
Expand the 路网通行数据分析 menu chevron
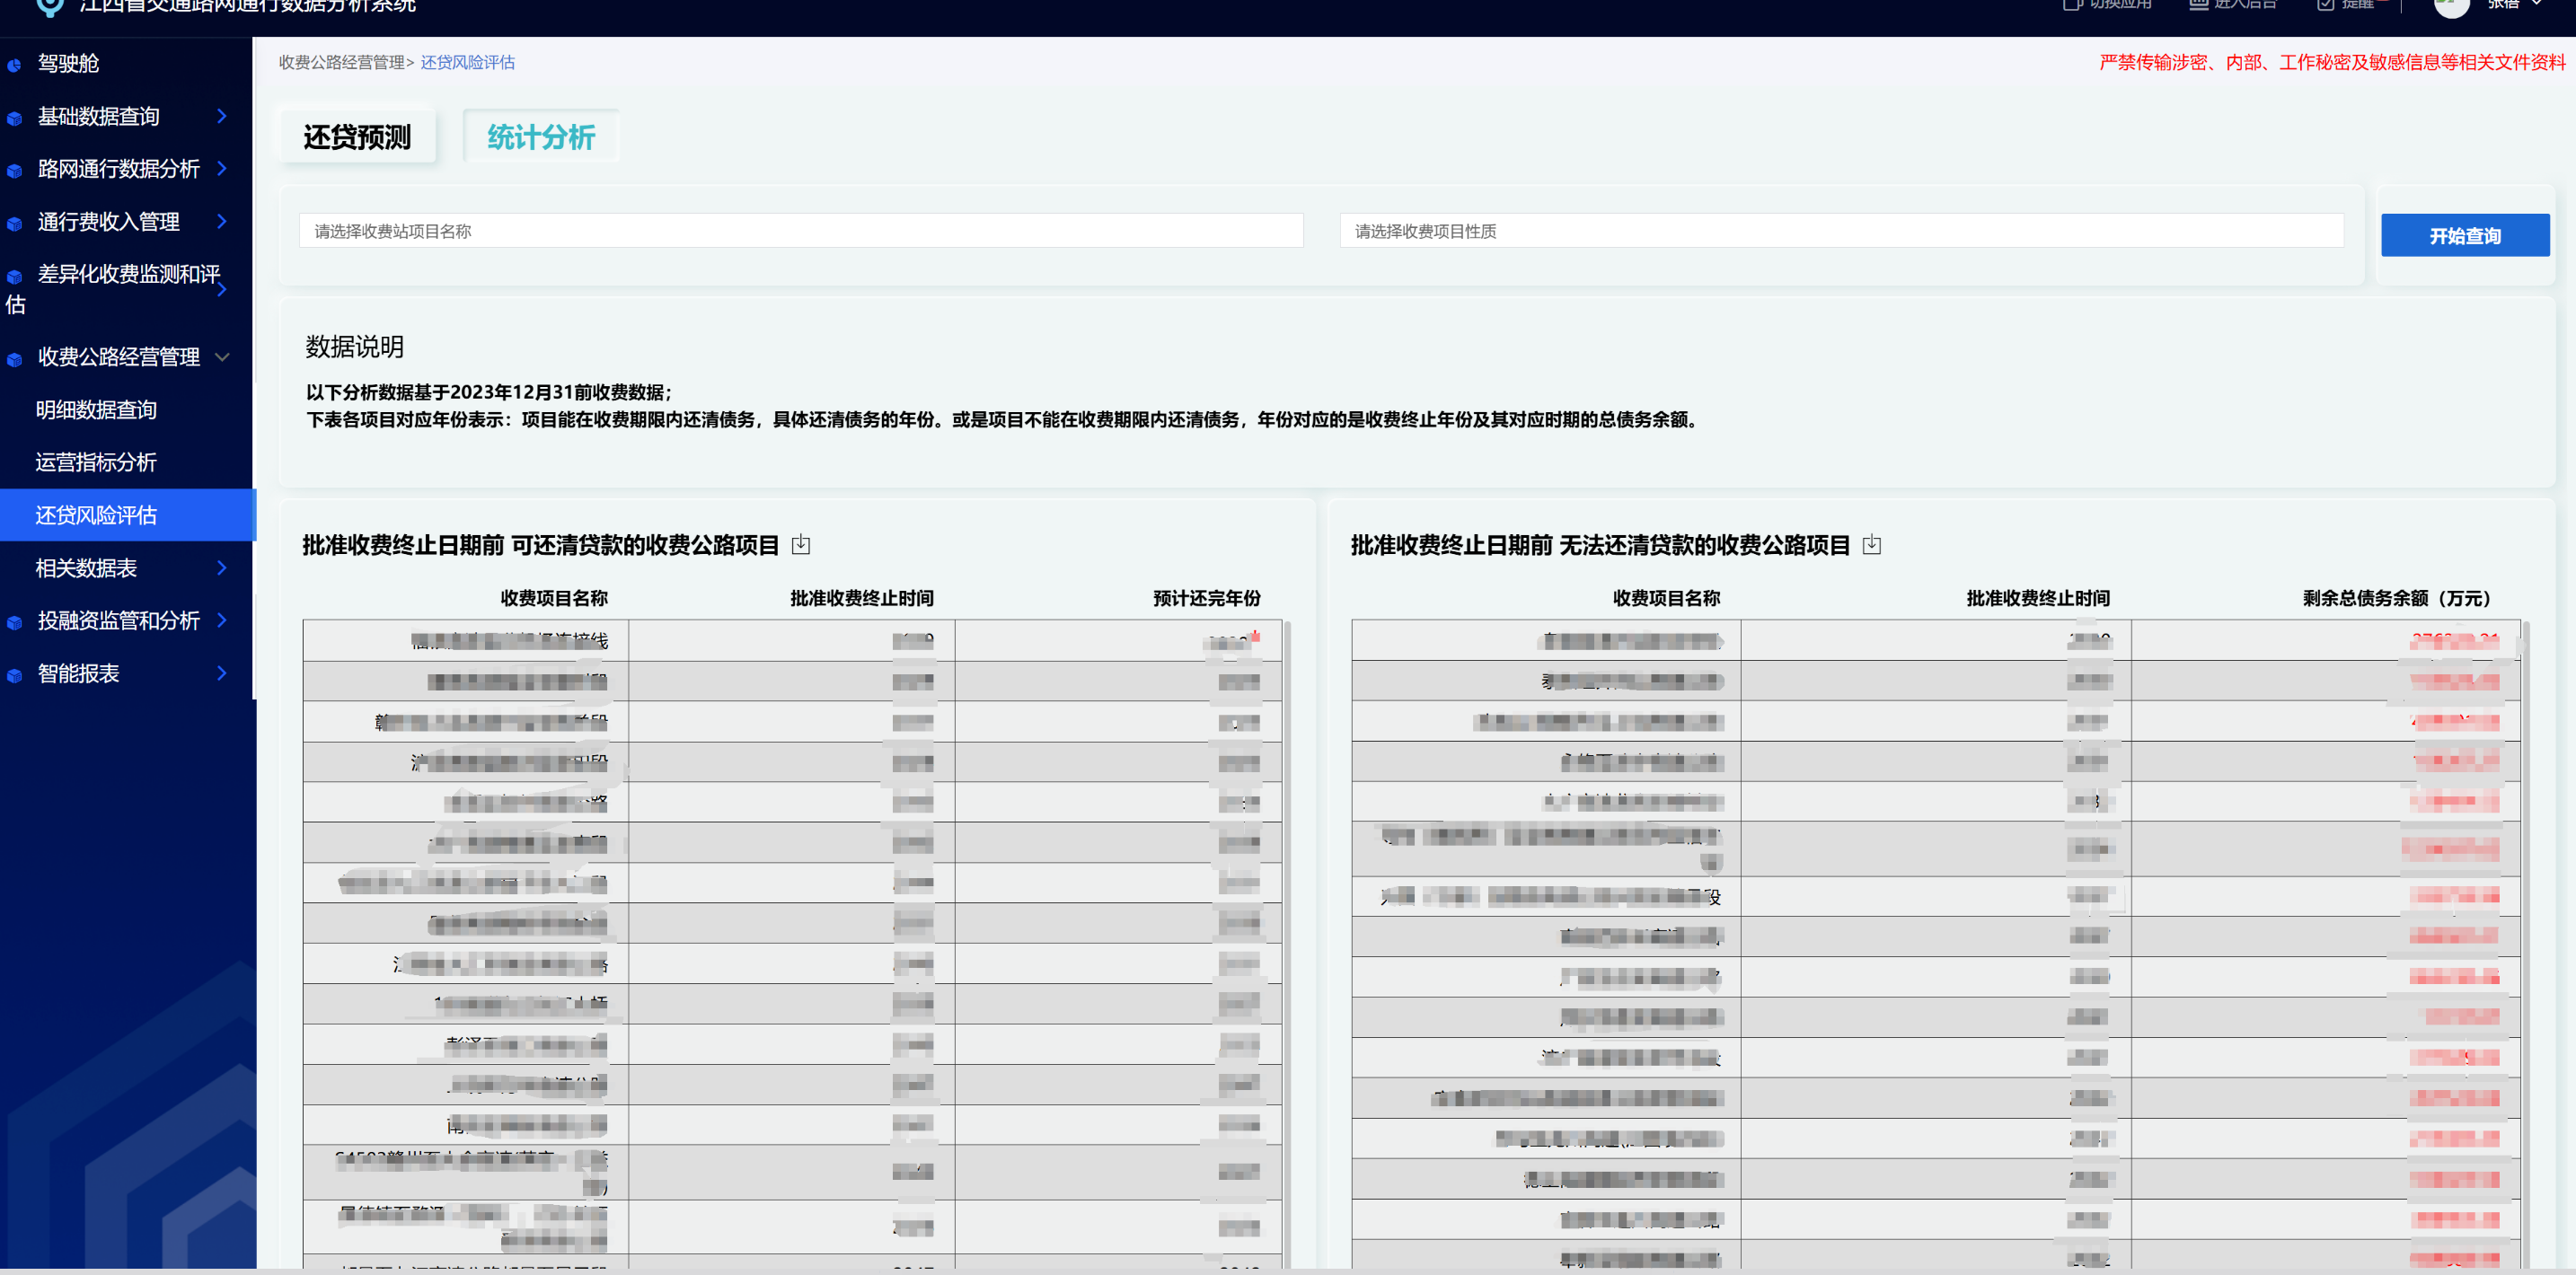(x=222, y=168)
